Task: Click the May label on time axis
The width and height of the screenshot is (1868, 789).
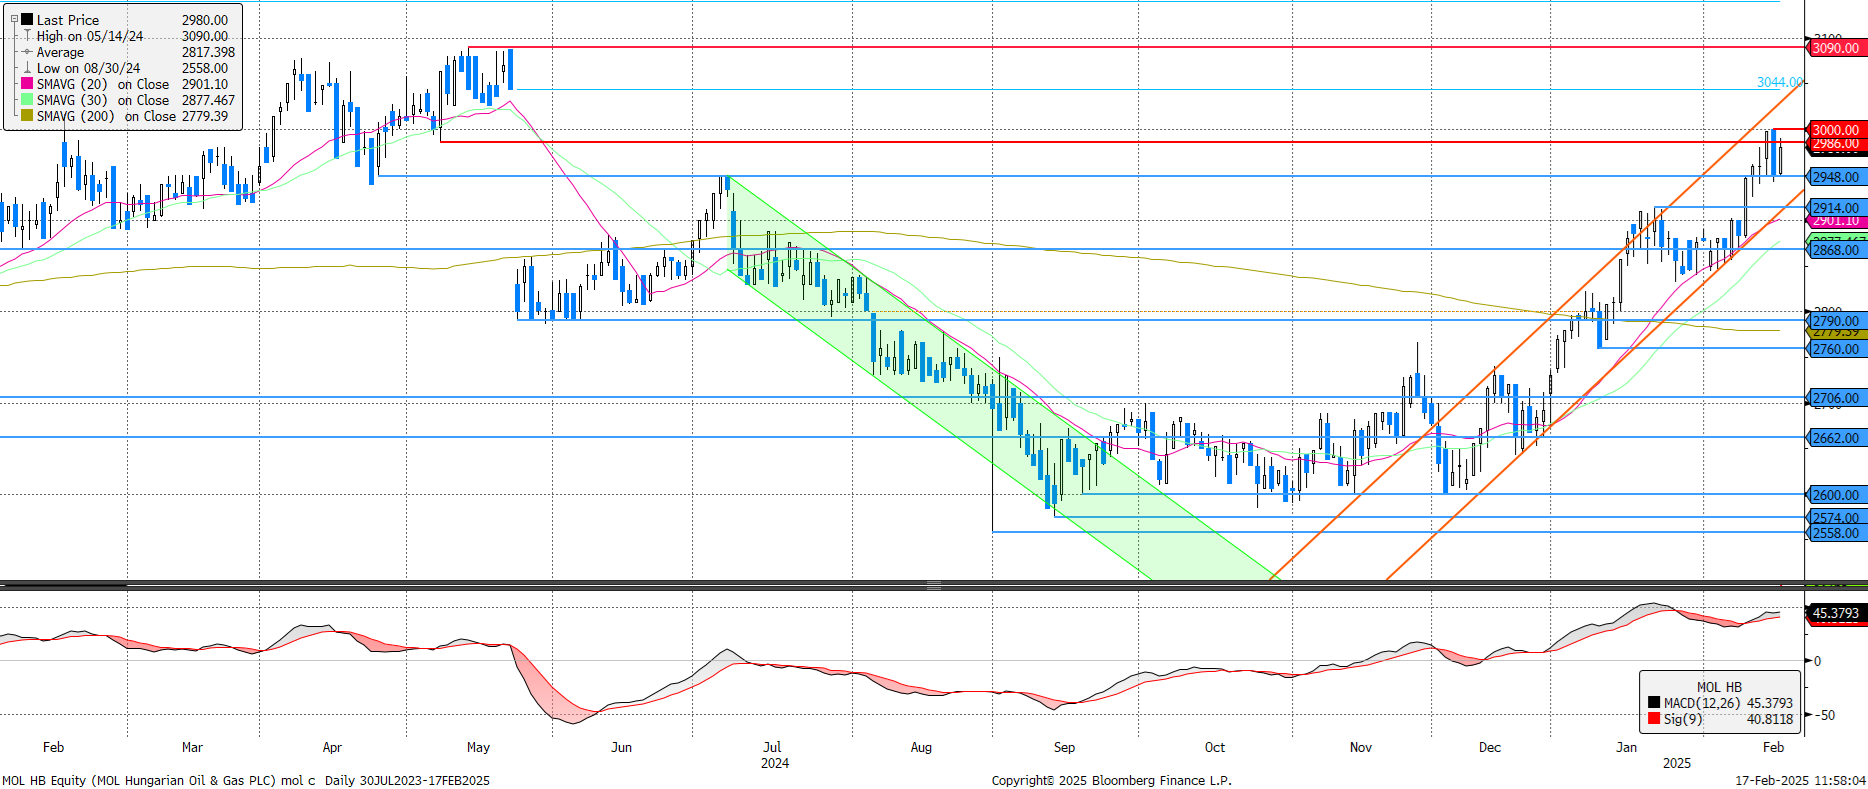Action: point(478,747)
